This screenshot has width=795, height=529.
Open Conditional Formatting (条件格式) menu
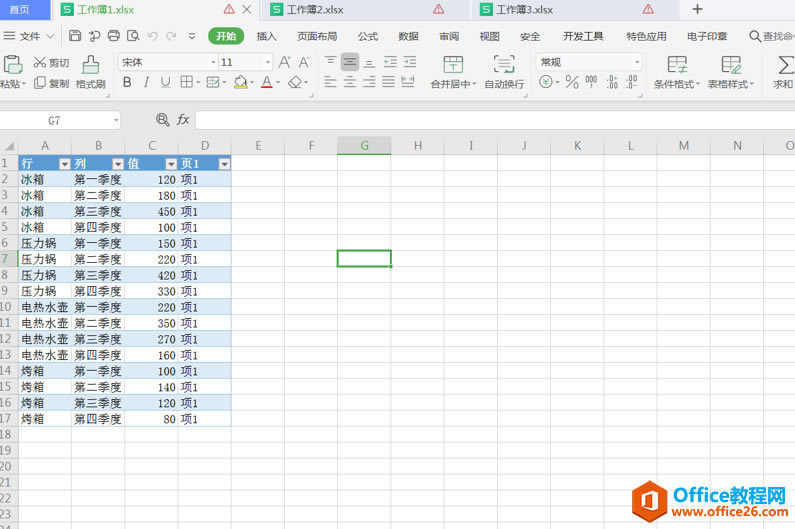point(677,72)
